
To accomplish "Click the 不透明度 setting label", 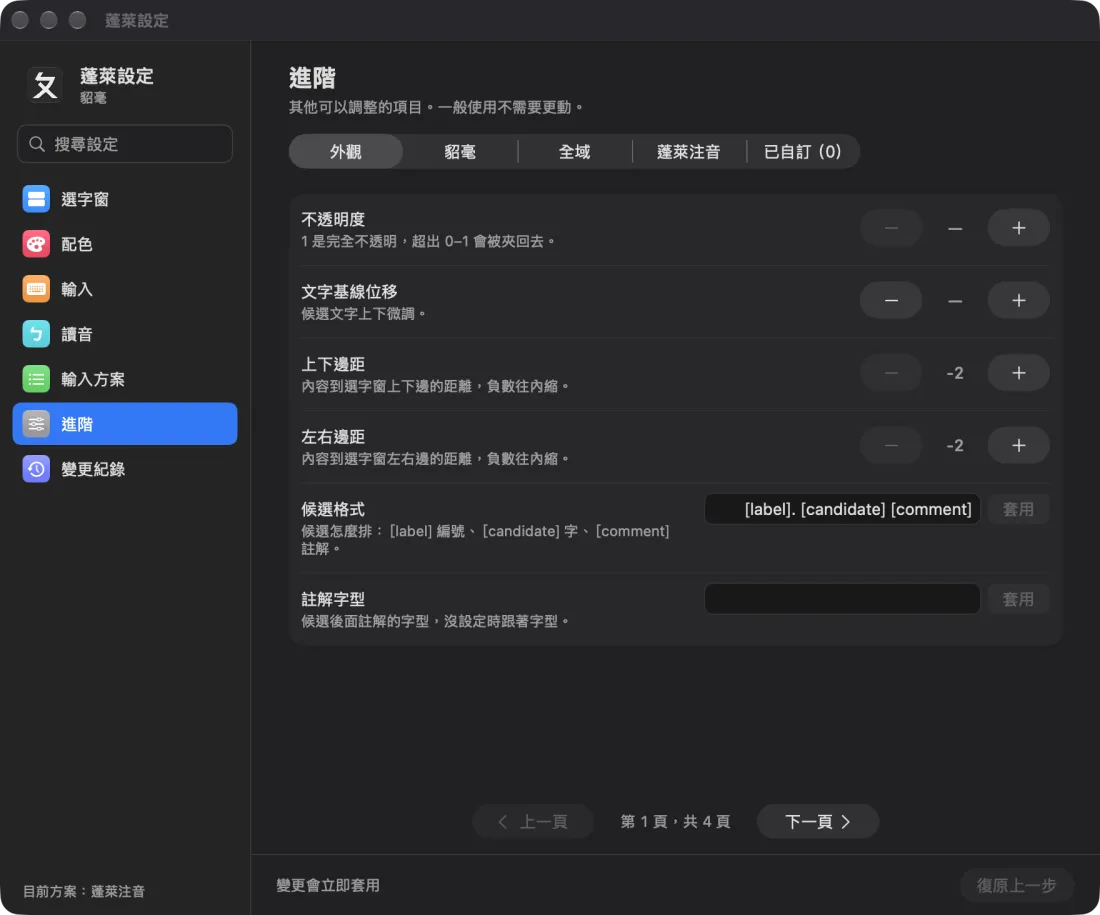I will pos(333,220).
